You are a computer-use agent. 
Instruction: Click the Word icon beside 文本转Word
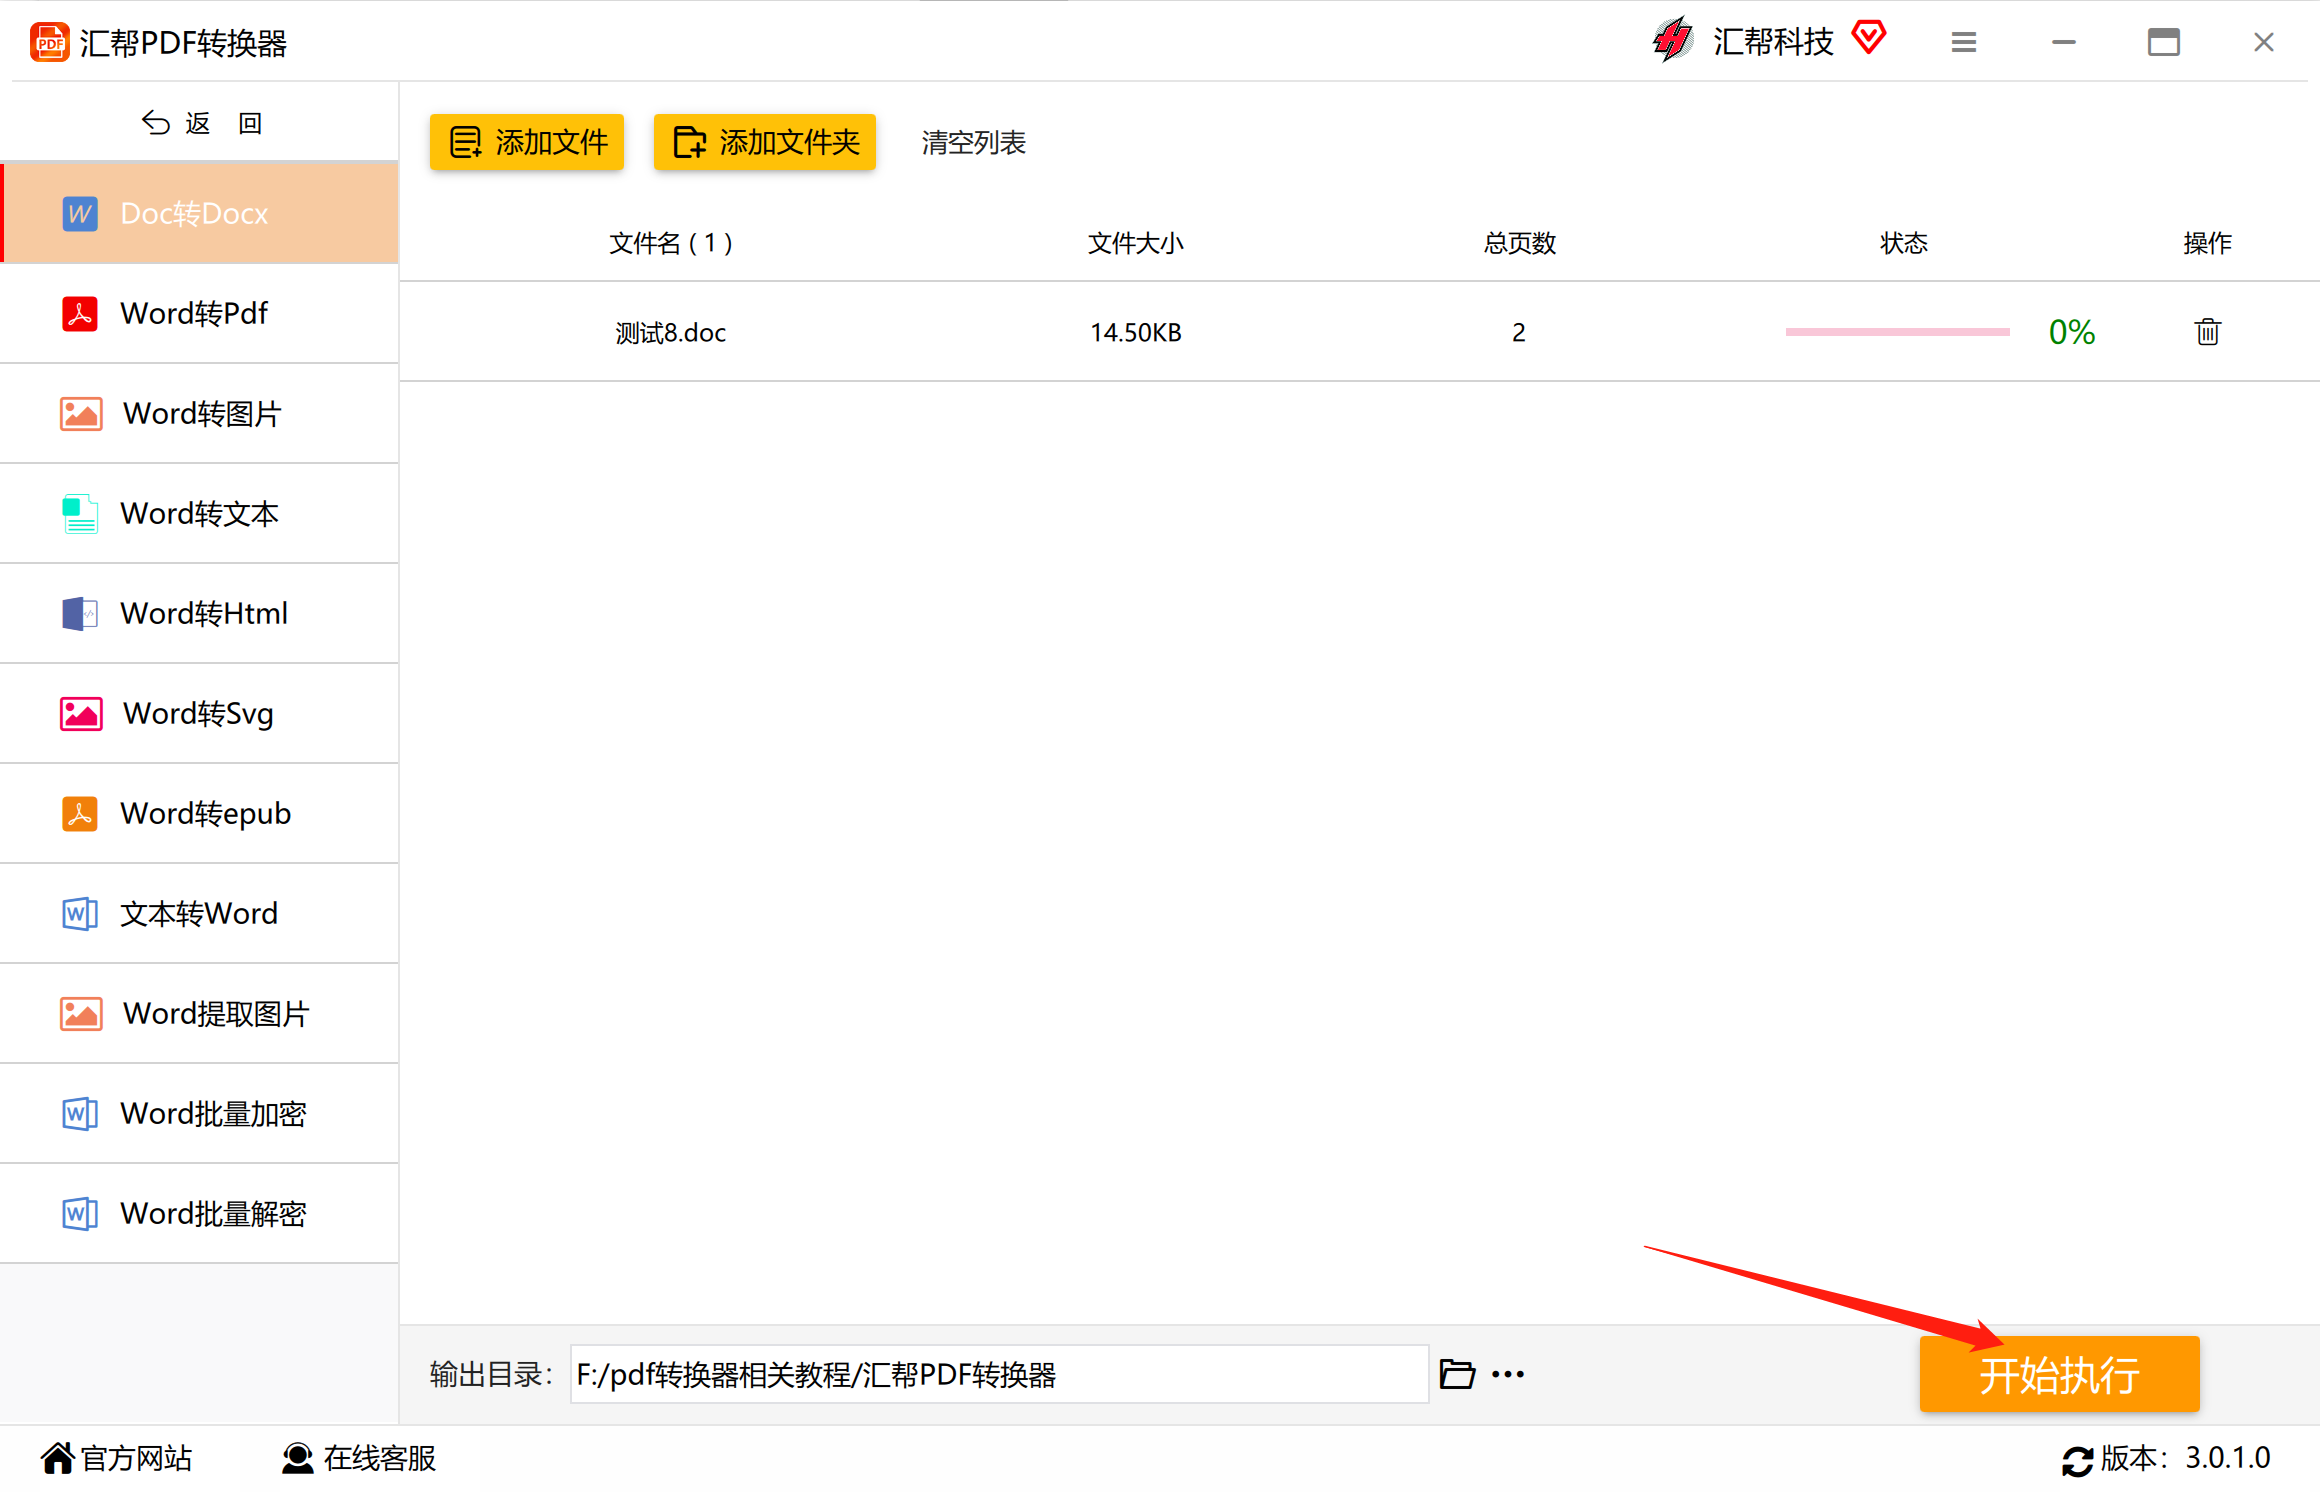tap(80, 914)
